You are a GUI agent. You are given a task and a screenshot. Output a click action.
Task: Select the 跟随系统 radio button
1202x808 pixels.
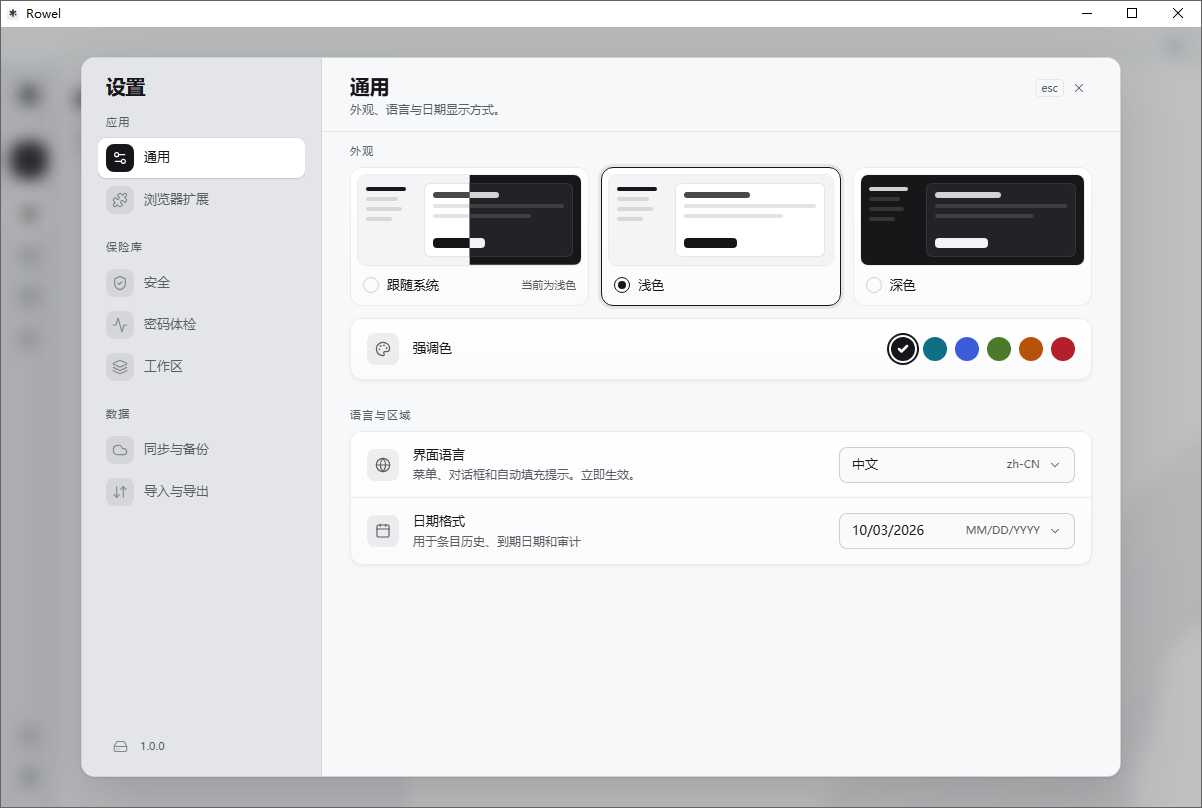pyautogui.click(x=371, y=285)
